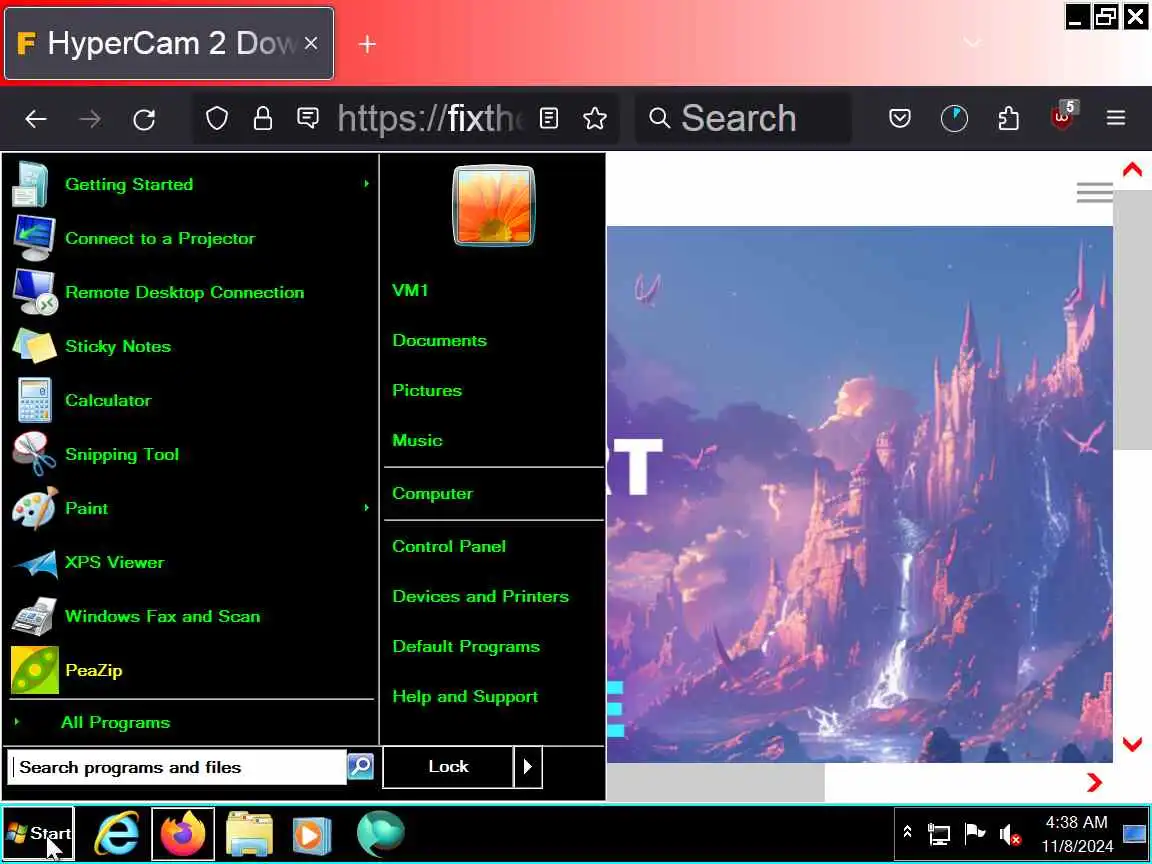Click the Lock button
Viewport: 1152px width, 864px height.
(x=448, y=766)
